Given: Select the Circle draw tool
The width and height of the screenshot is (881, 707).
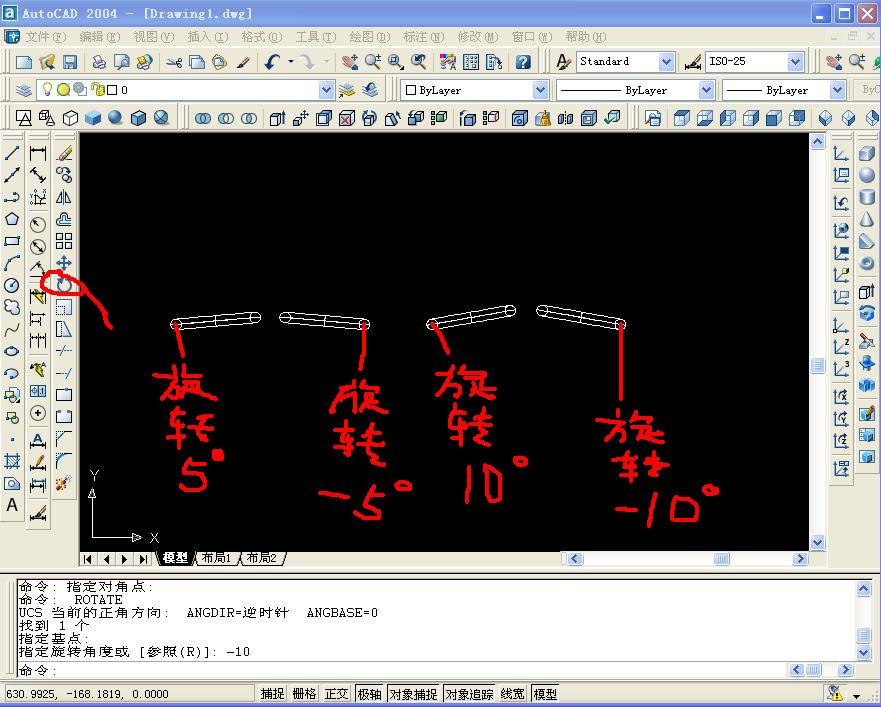Looking at the screenshot, I should click(x=12, y=285).
